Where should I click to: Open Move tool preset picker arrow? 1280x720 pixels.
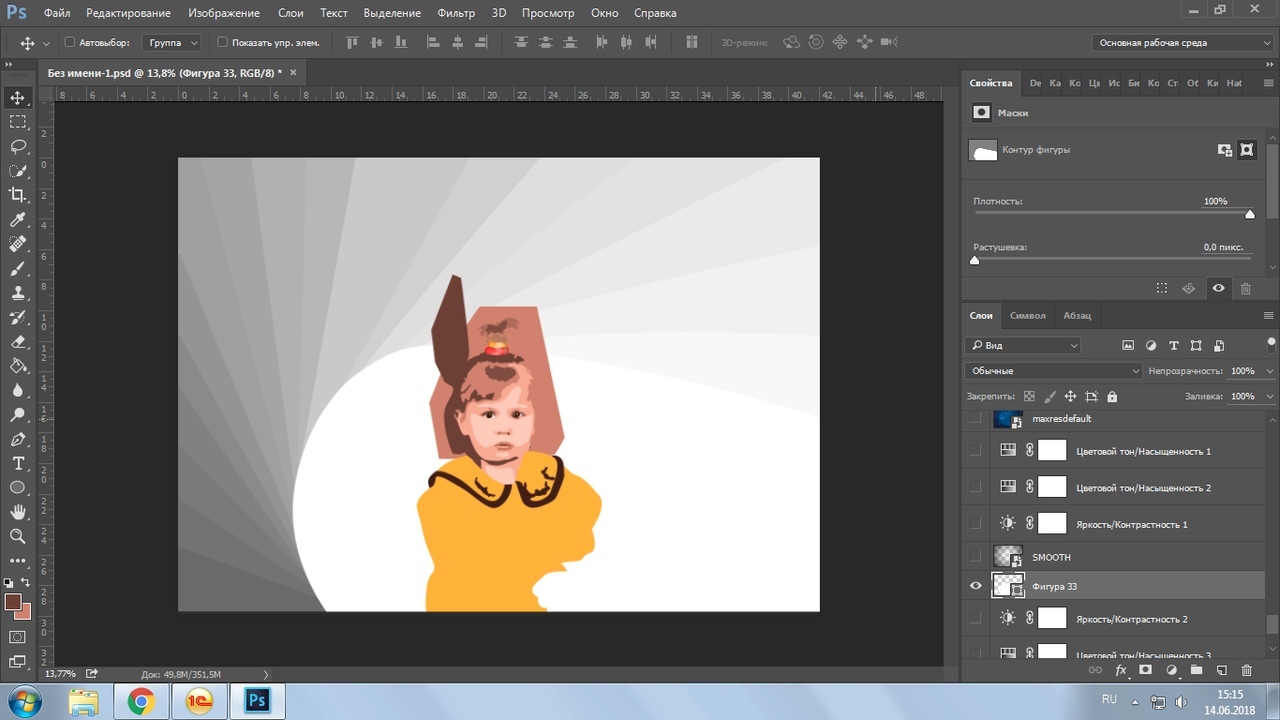coord(46,44)
